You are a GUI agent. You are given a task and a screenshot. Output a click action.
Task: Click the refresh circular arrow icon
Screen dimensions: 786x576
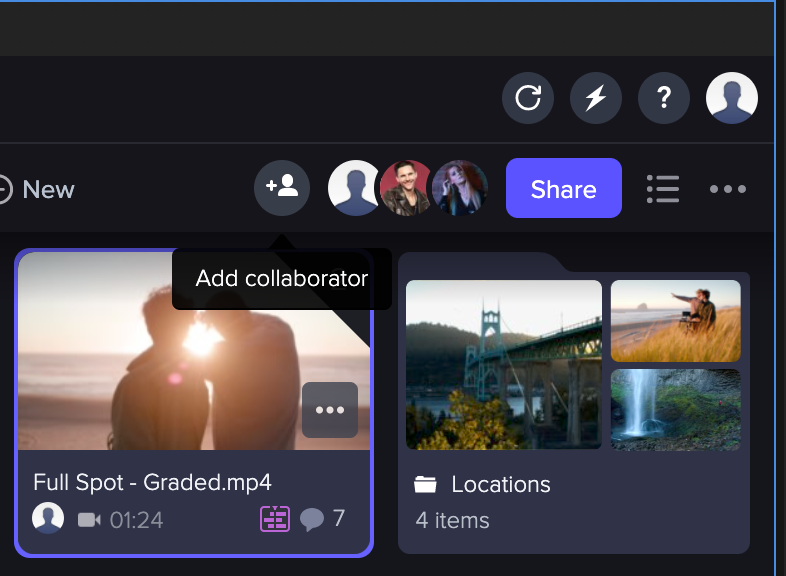[528, 98]
